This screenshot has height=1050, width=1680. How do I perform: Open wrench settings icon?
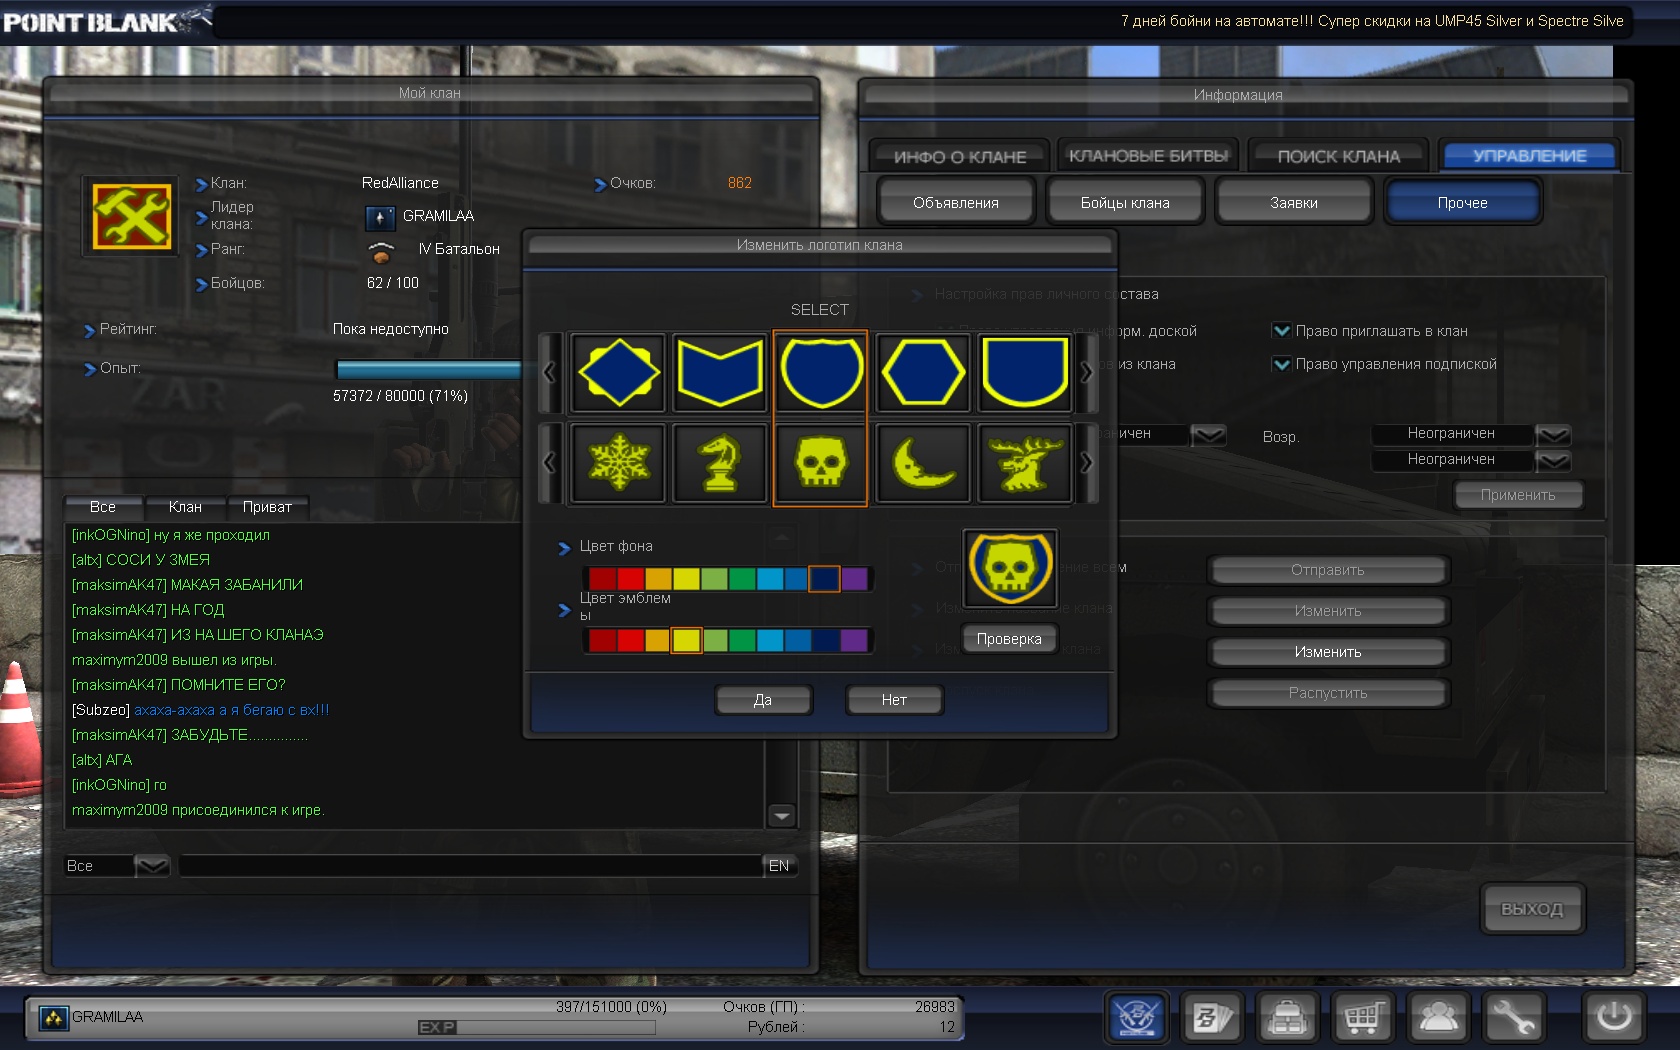(x=1514, y=1018)
